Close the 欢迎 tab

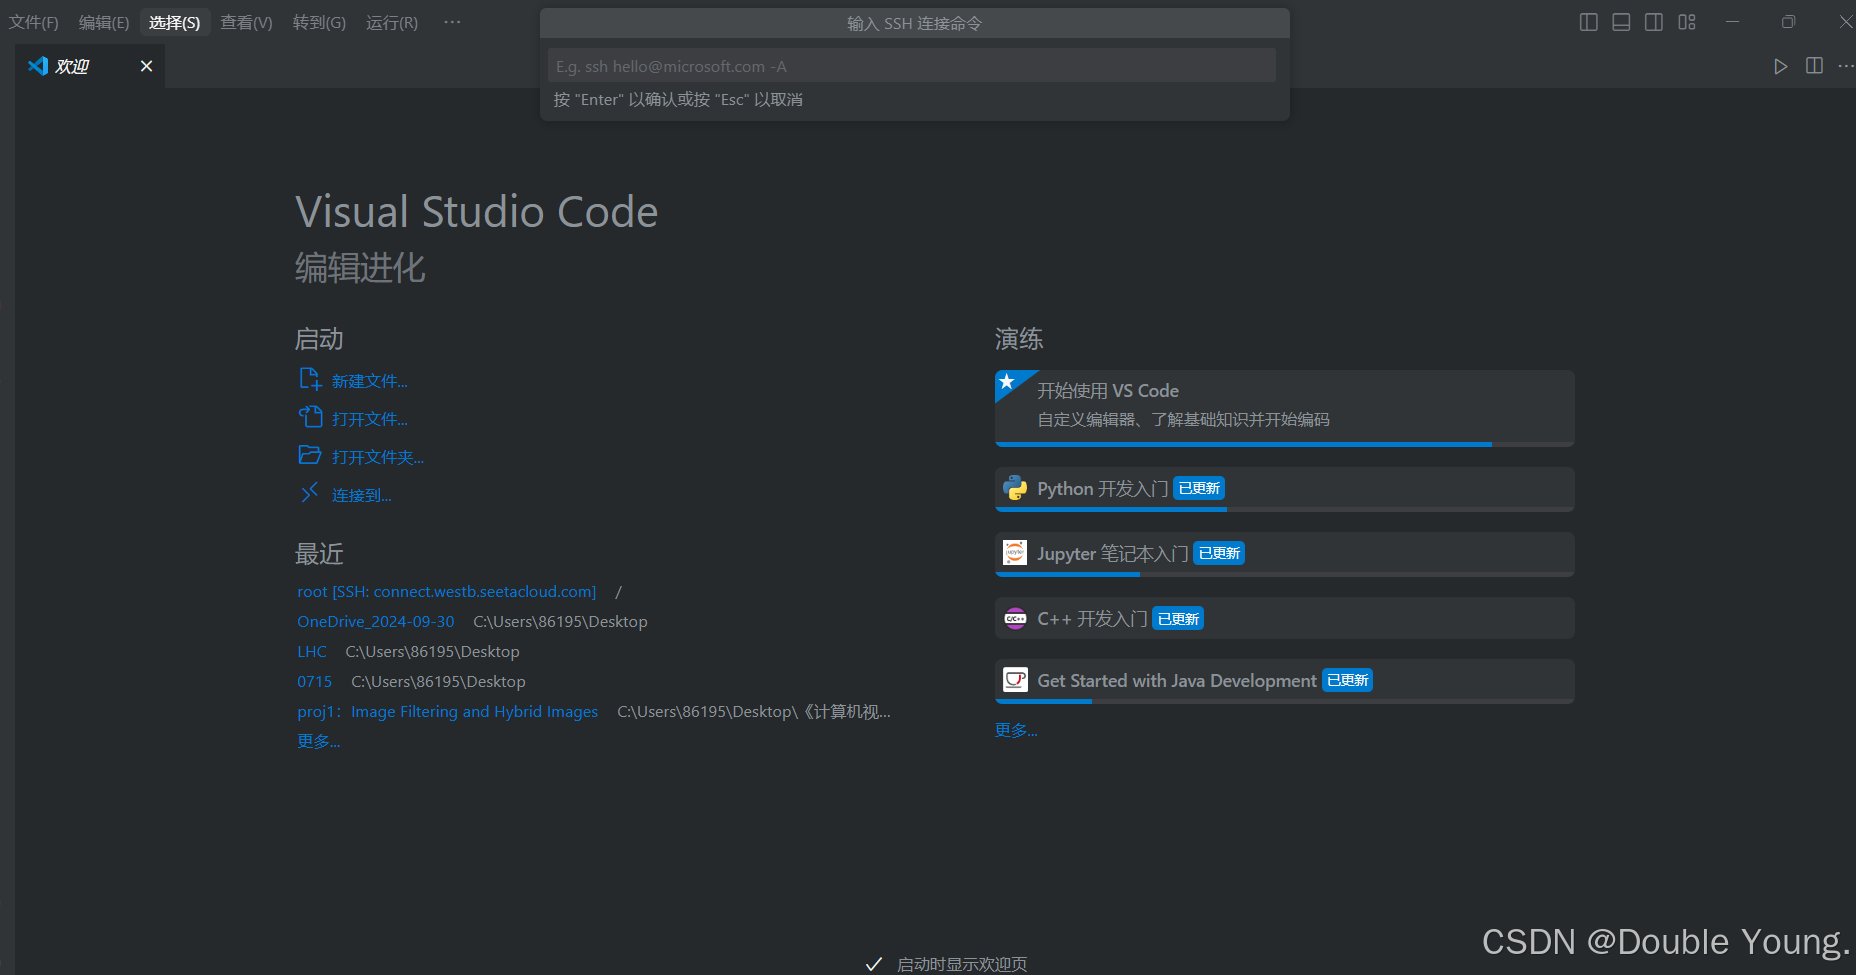(x=147, y=66)
